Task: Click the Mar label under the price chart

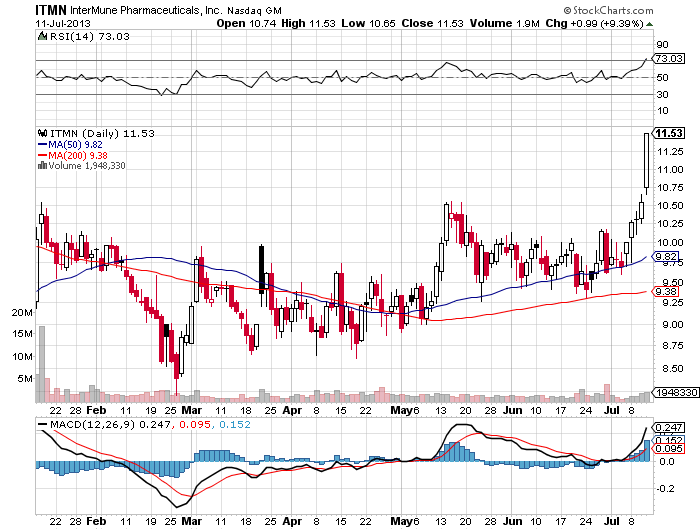Action: pos(192,410)
